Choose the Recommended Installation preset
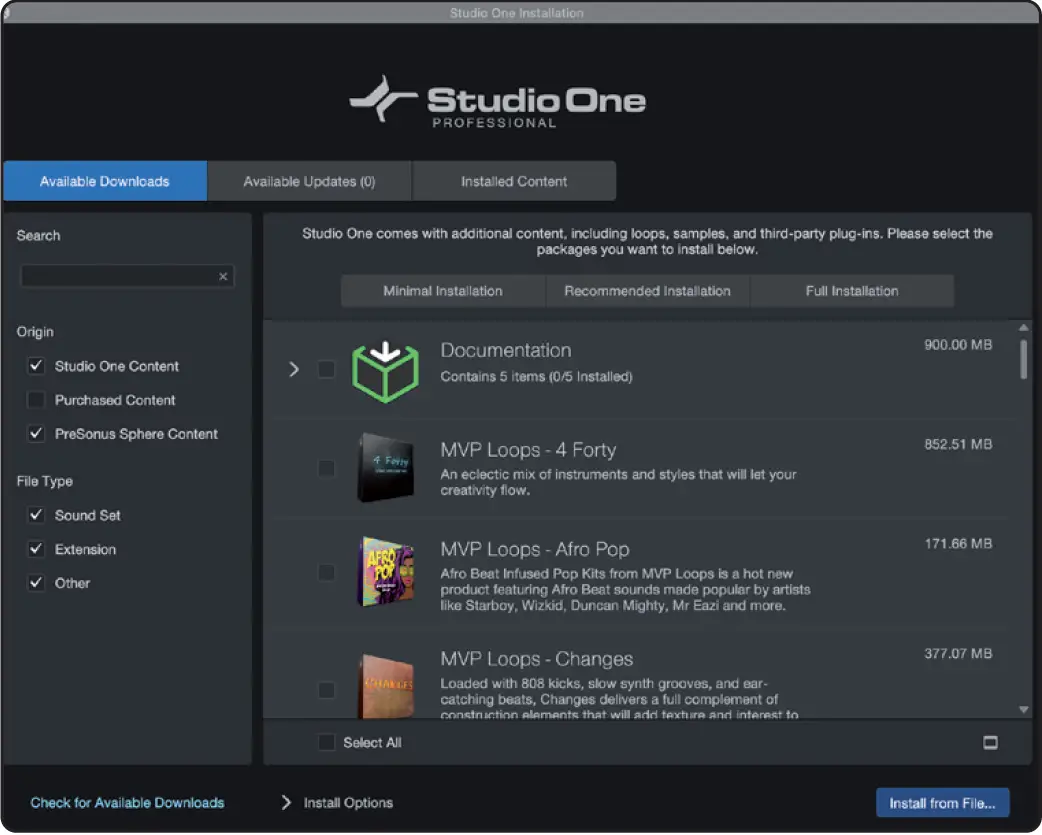Image resolution: width=1042 pixels, height=835 pixels. pos(647,291)
